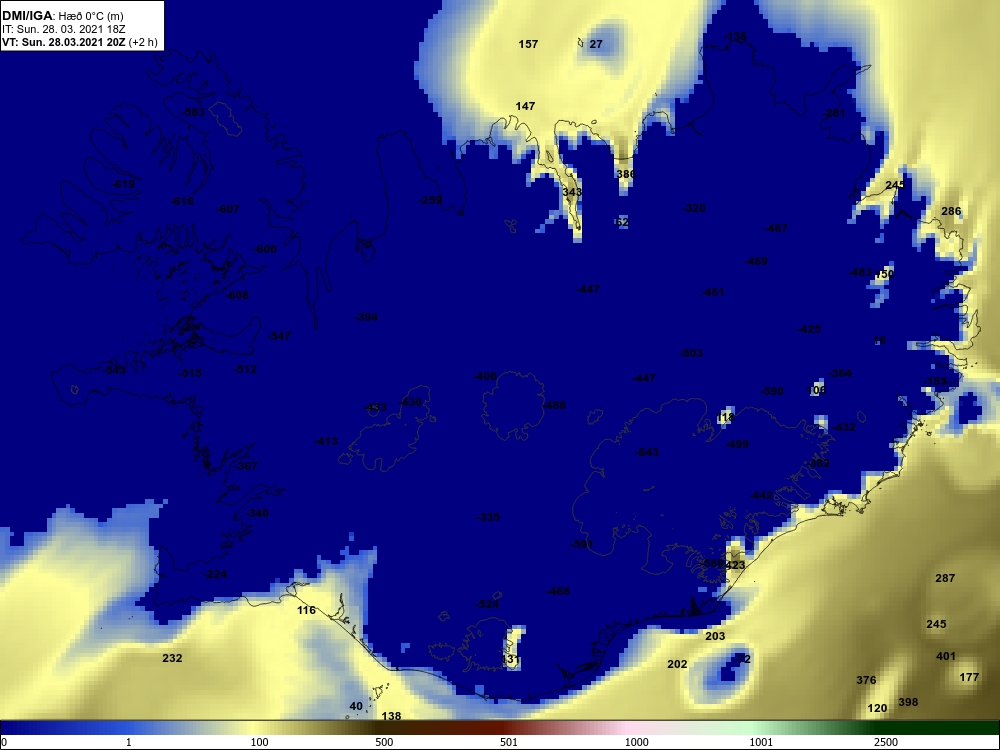Click the 106 height value
1000x750 pixels.
pos(817,390)
